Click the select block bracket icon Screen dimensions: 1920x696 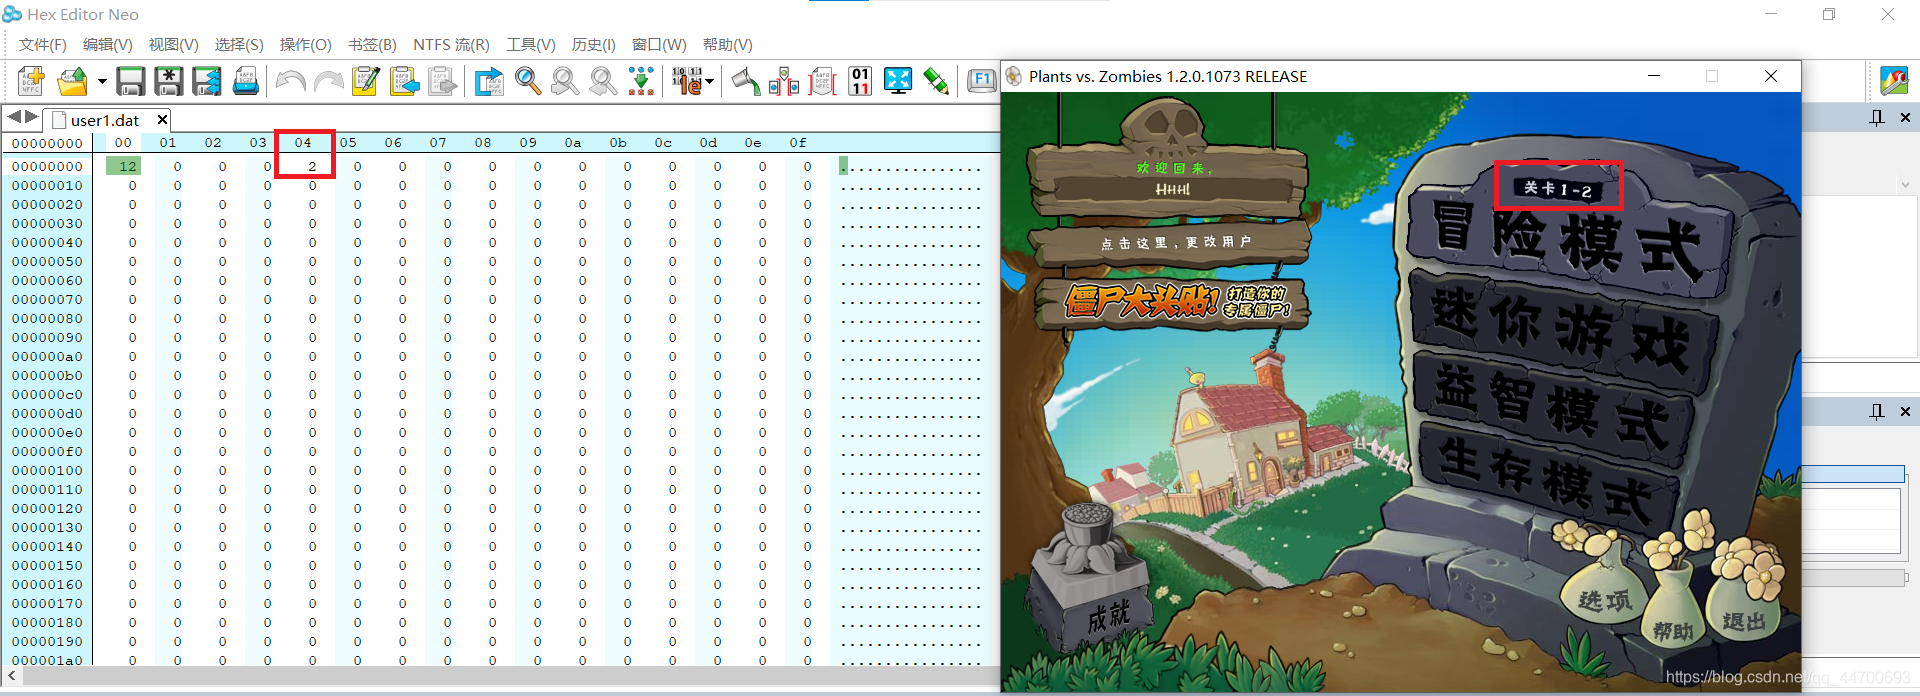(x=822, y=81)
